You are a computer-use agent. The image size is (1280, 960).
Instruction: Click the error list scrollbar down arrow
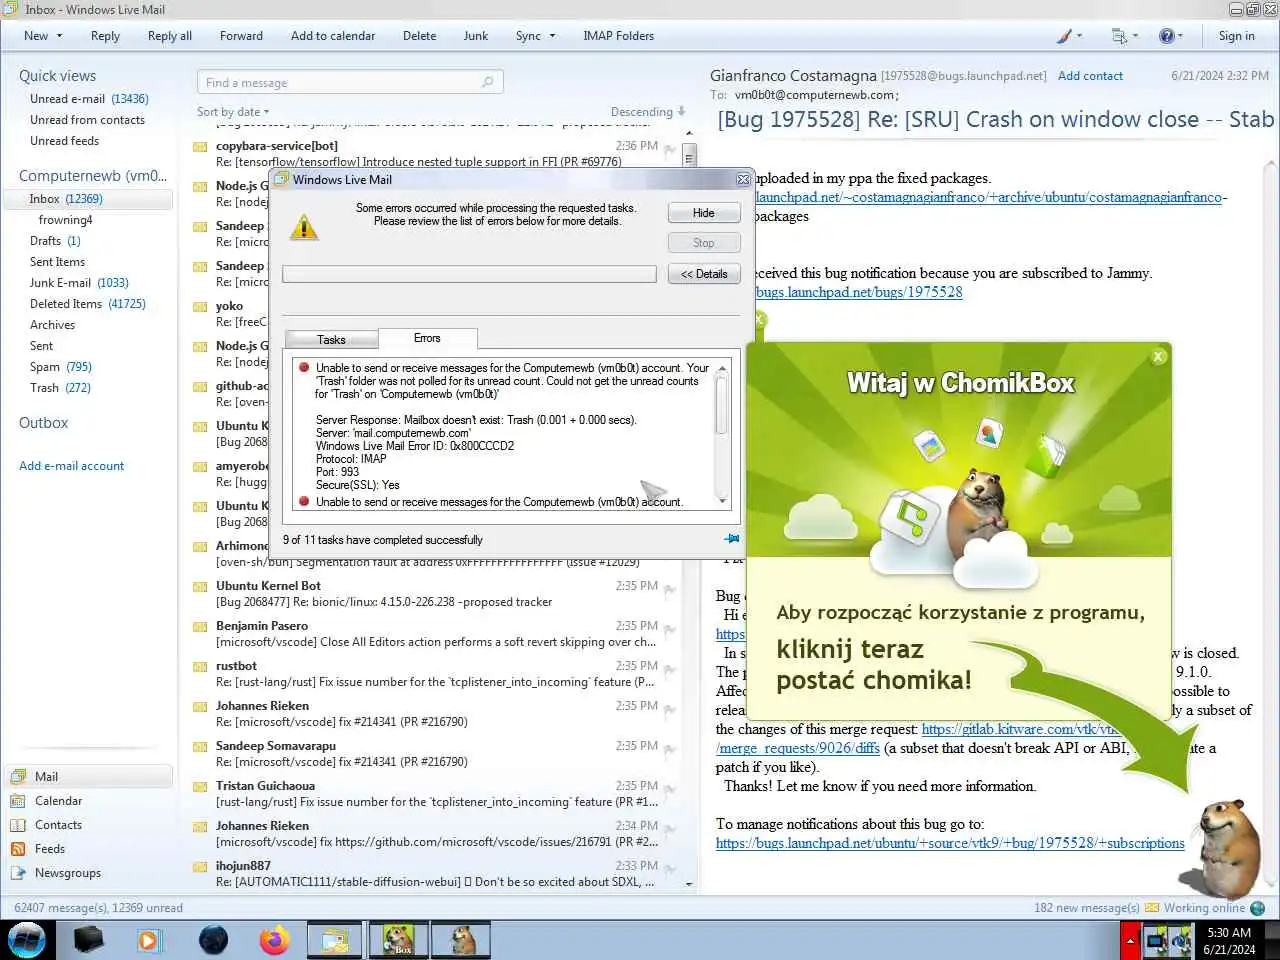point(722,500)
